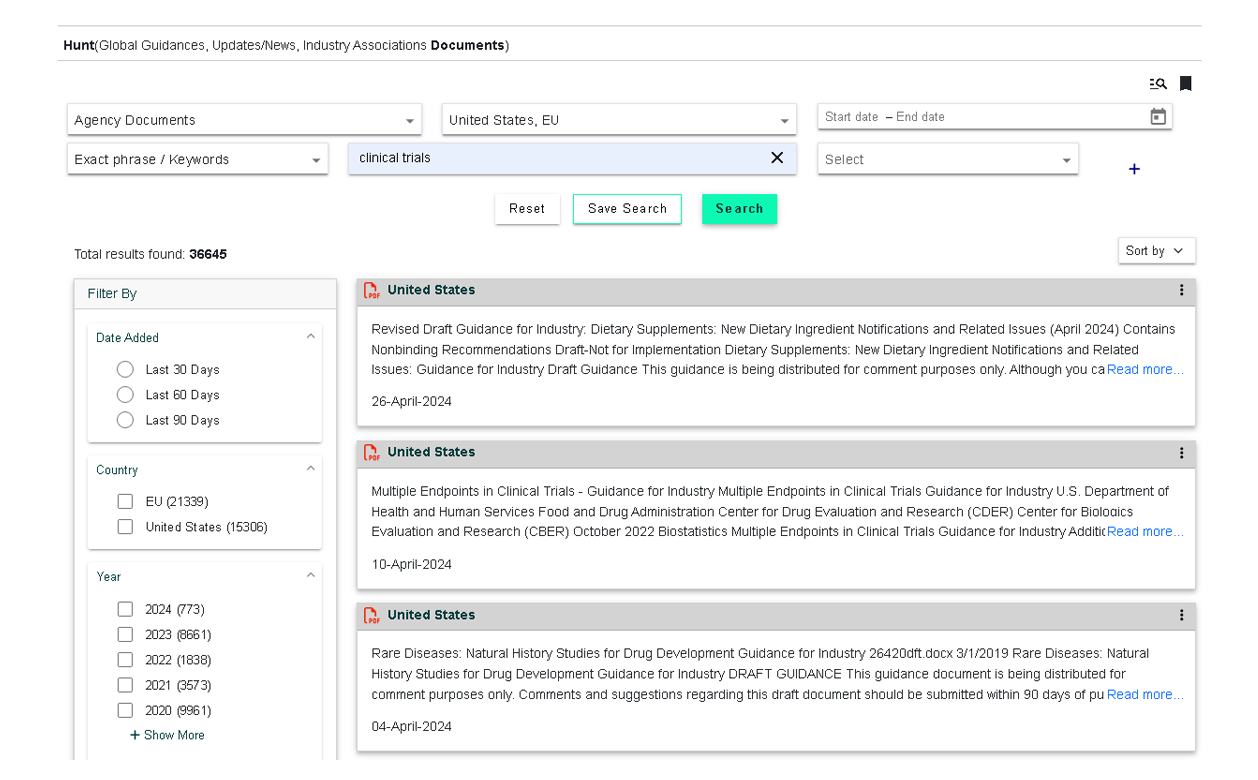Viewport: 1258px width, 780px height.
Task: Click the bookmark saved searches icon
Action: (1186, 84)
